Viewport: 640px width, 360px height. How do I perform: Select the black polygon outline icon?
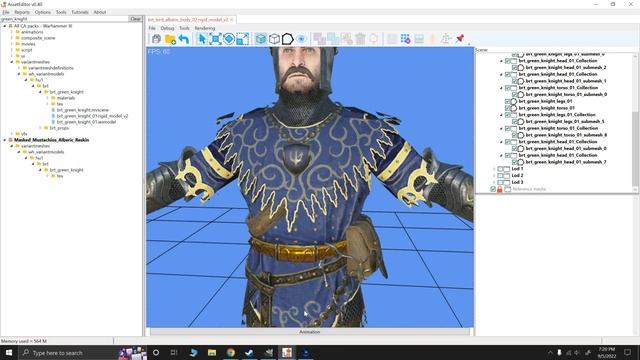288,39
